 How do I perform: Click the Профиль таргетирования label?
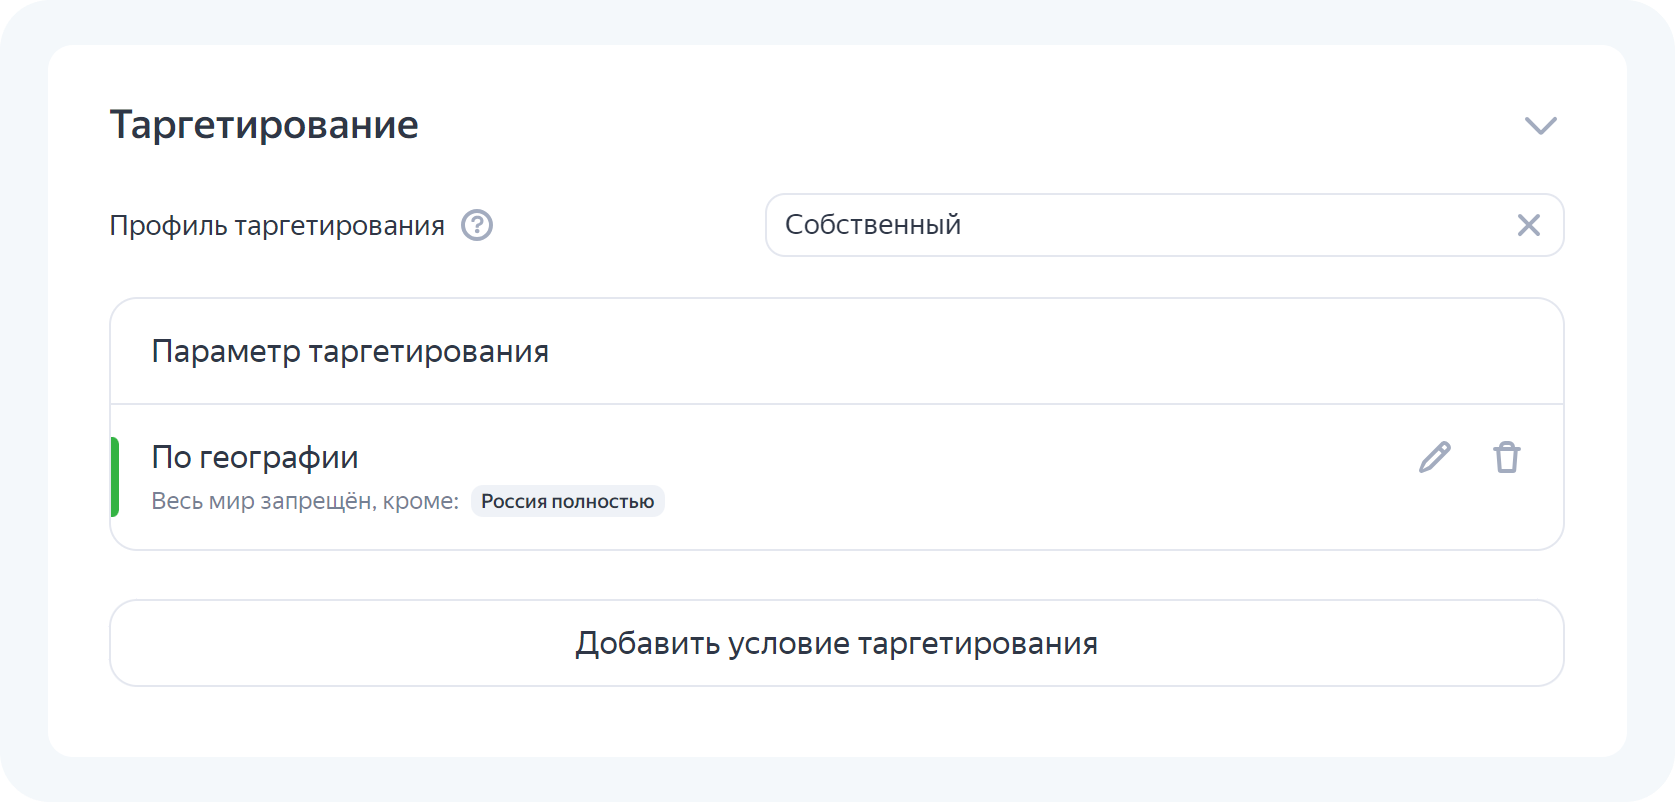pos(277,226)
